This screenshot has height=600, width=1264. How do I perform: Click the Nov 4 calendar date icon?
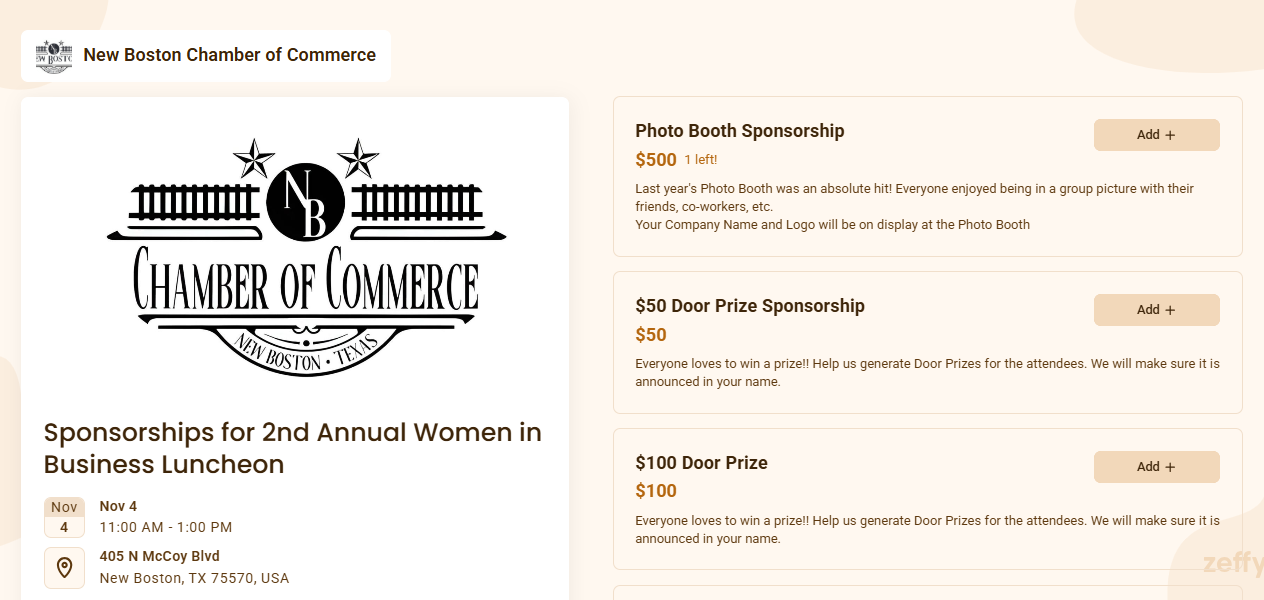click(64, 517)
